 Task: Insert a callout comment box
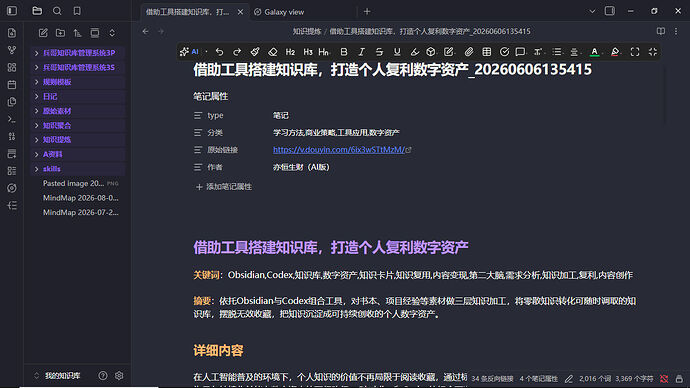point(521,52)
